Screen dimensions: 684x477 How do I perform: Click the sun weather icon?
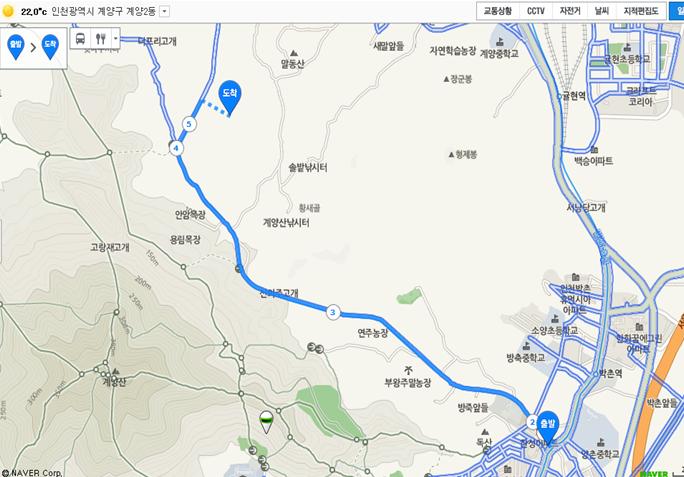point(8,11)
